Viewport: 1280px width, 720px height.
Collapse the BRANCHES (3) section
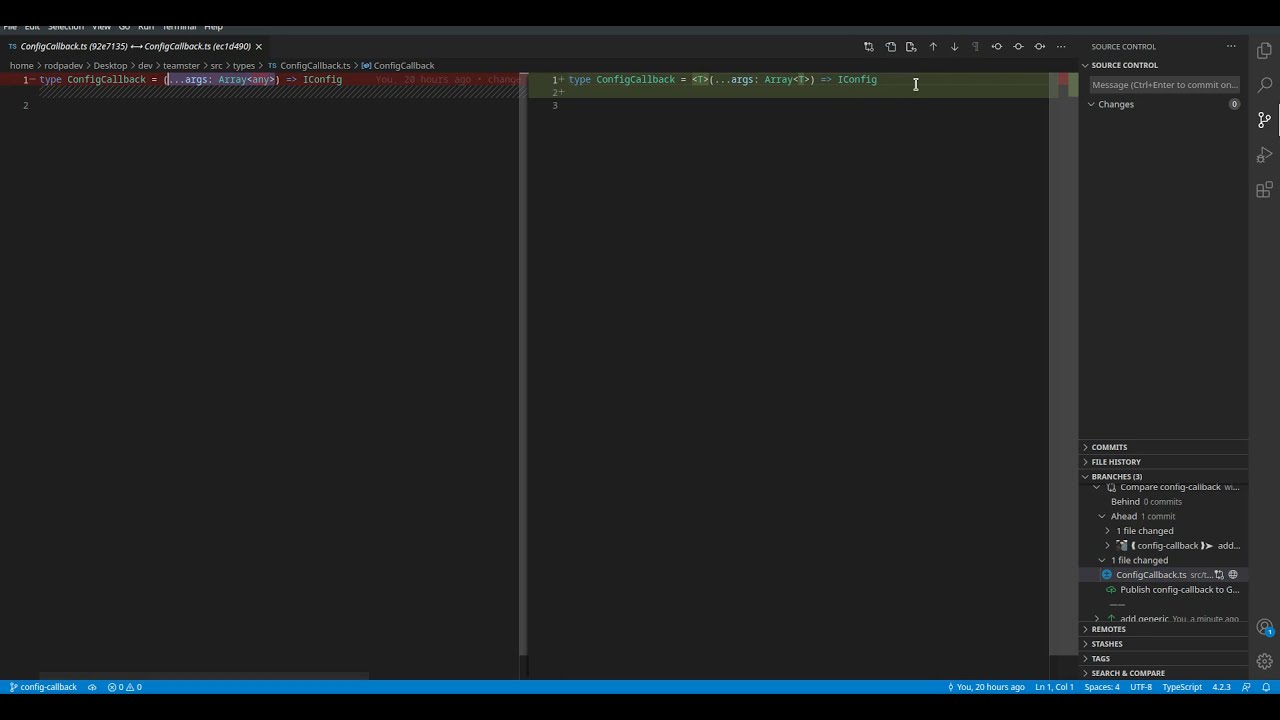(1163, 477)
